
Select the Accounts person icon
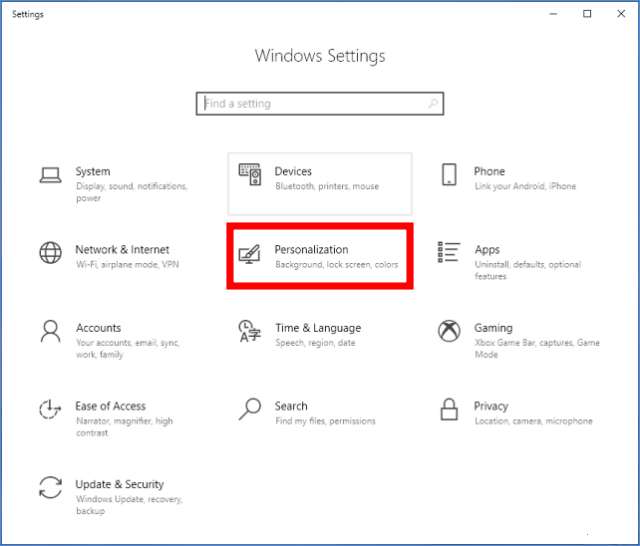point(51,331)
